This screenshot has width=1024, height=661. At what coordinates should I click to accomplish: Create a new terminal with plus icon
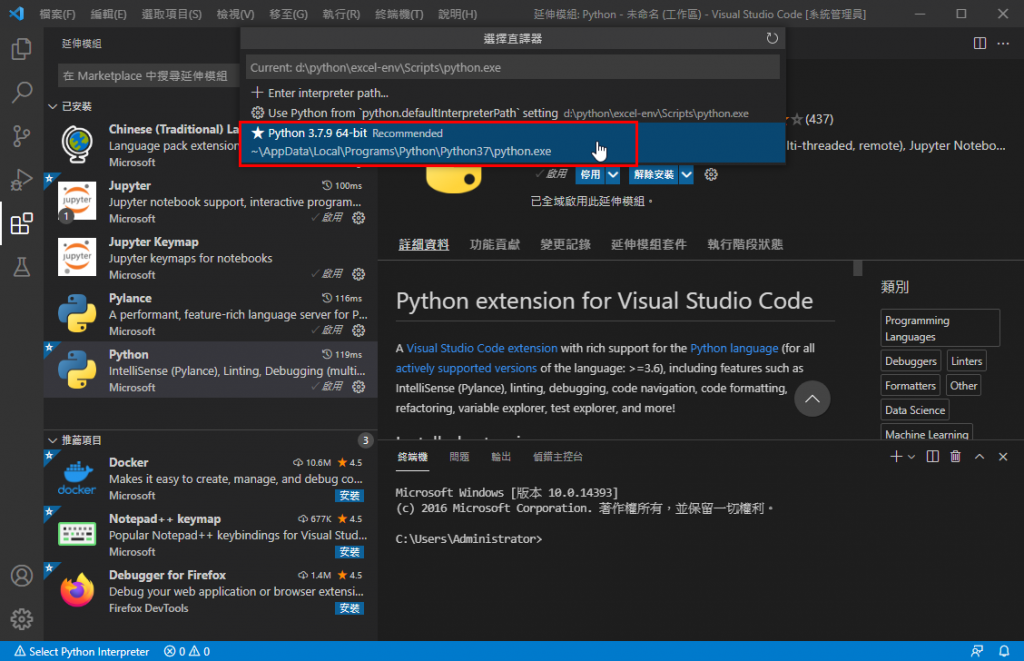pos(896,457)
